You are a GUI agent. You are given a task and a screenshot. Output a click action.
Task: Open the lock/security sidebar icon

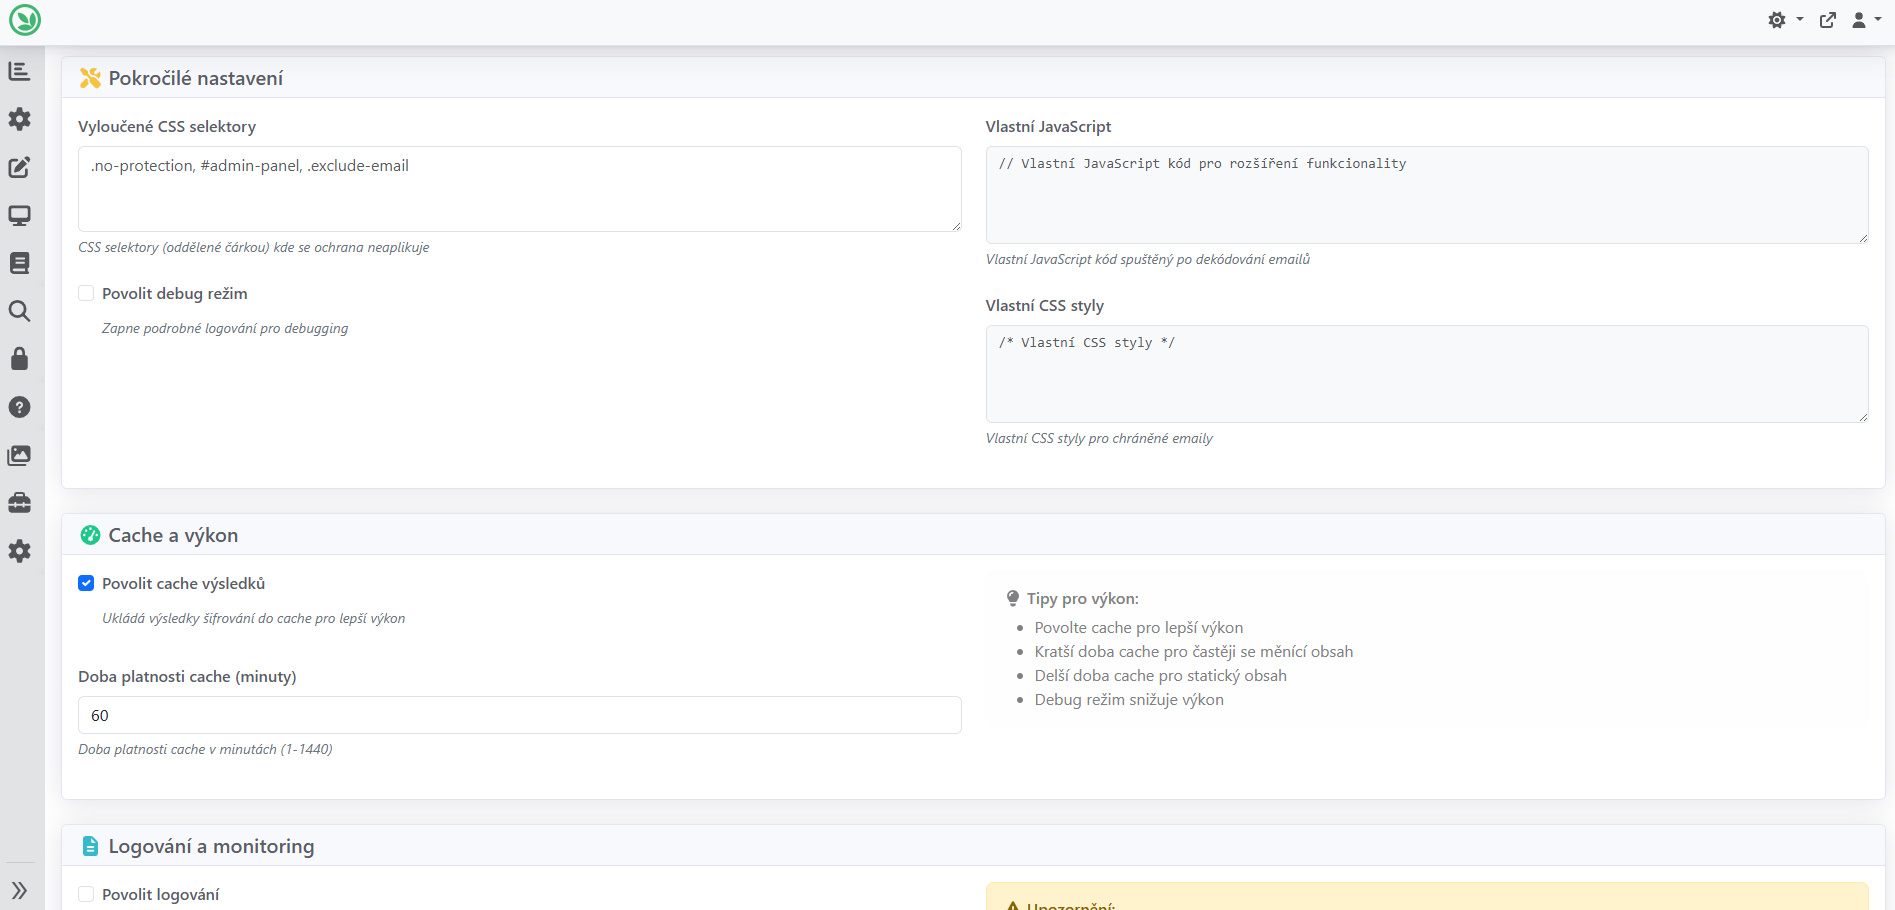pyautogui.click(x=19, y=359)
